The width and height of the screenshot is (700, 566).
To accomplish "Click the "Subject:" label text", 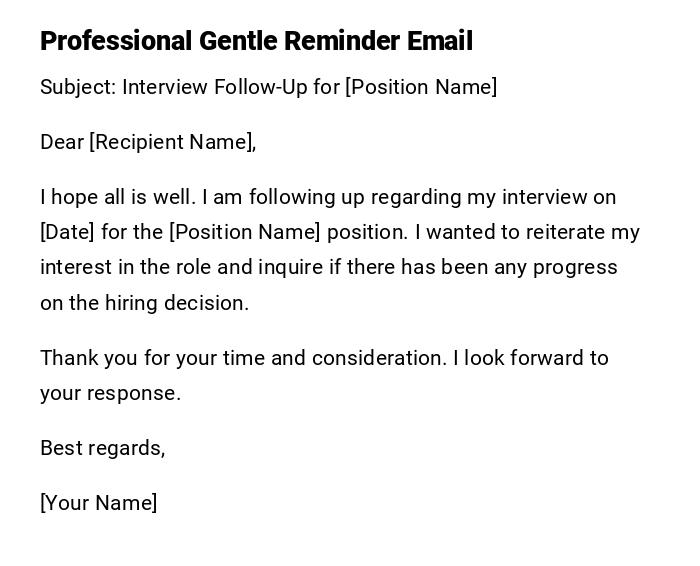I will pyautogui.click(x=77, y=87).
